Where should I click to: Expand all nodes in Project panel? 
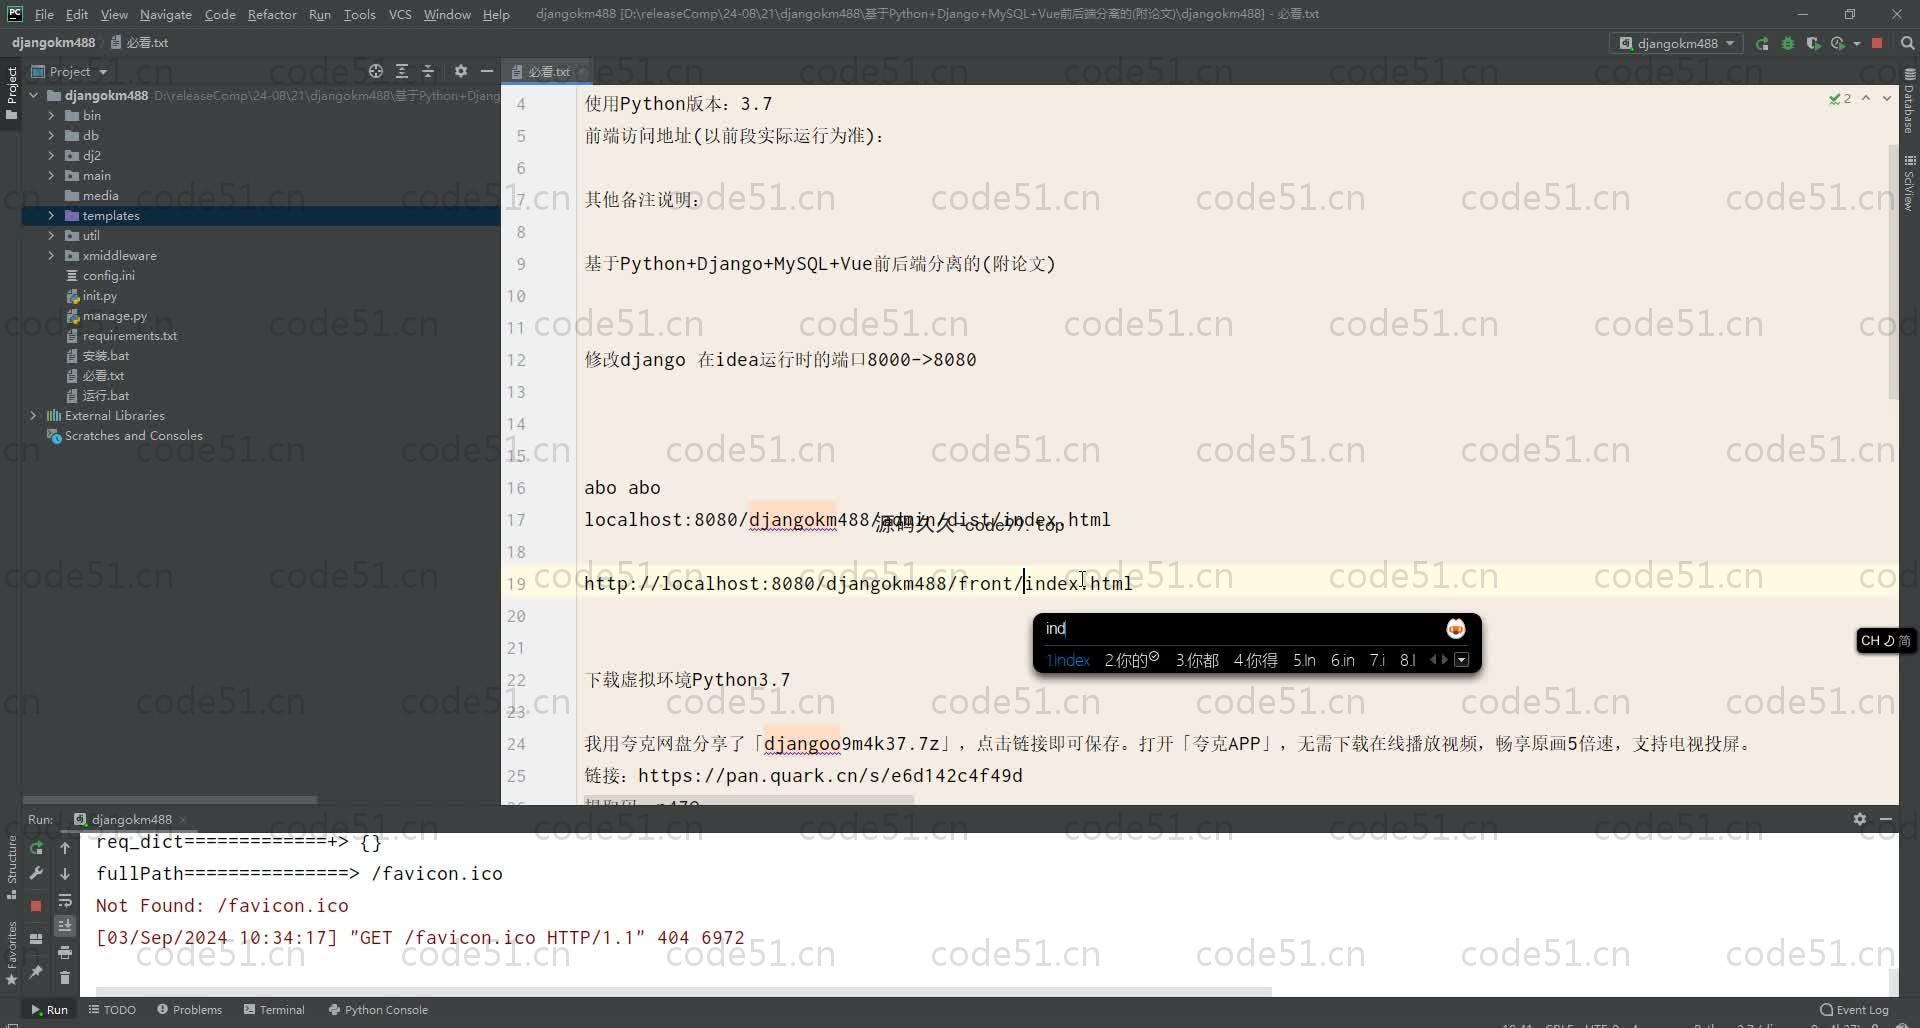click(x=402, y=71)
